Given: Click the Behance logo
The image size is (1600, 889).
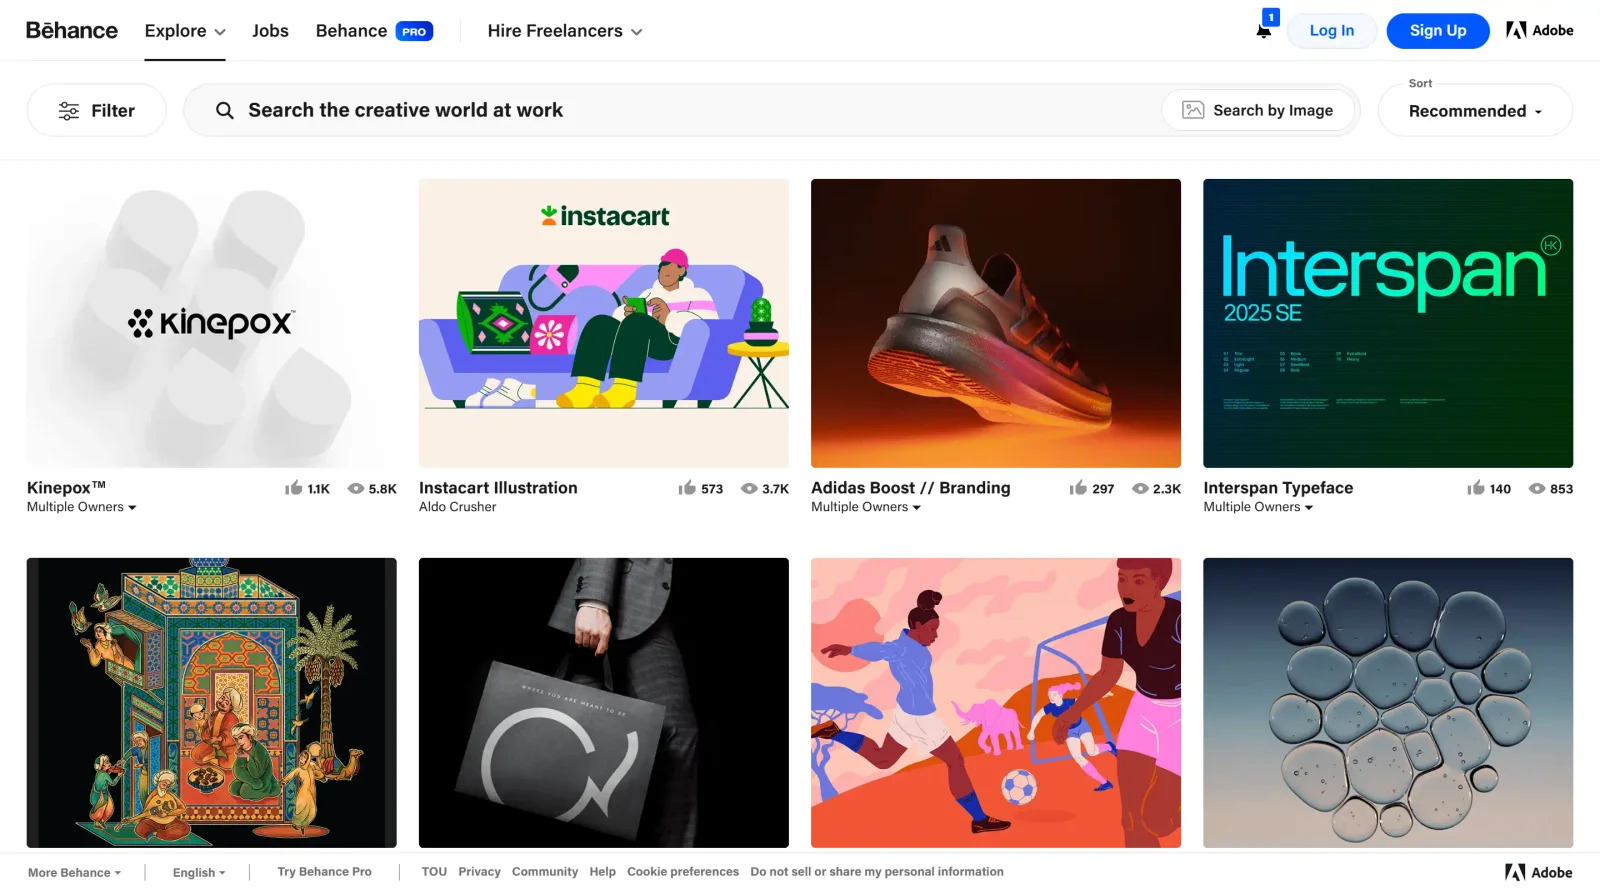Looking at the screenshot, I should pos(72,30).
